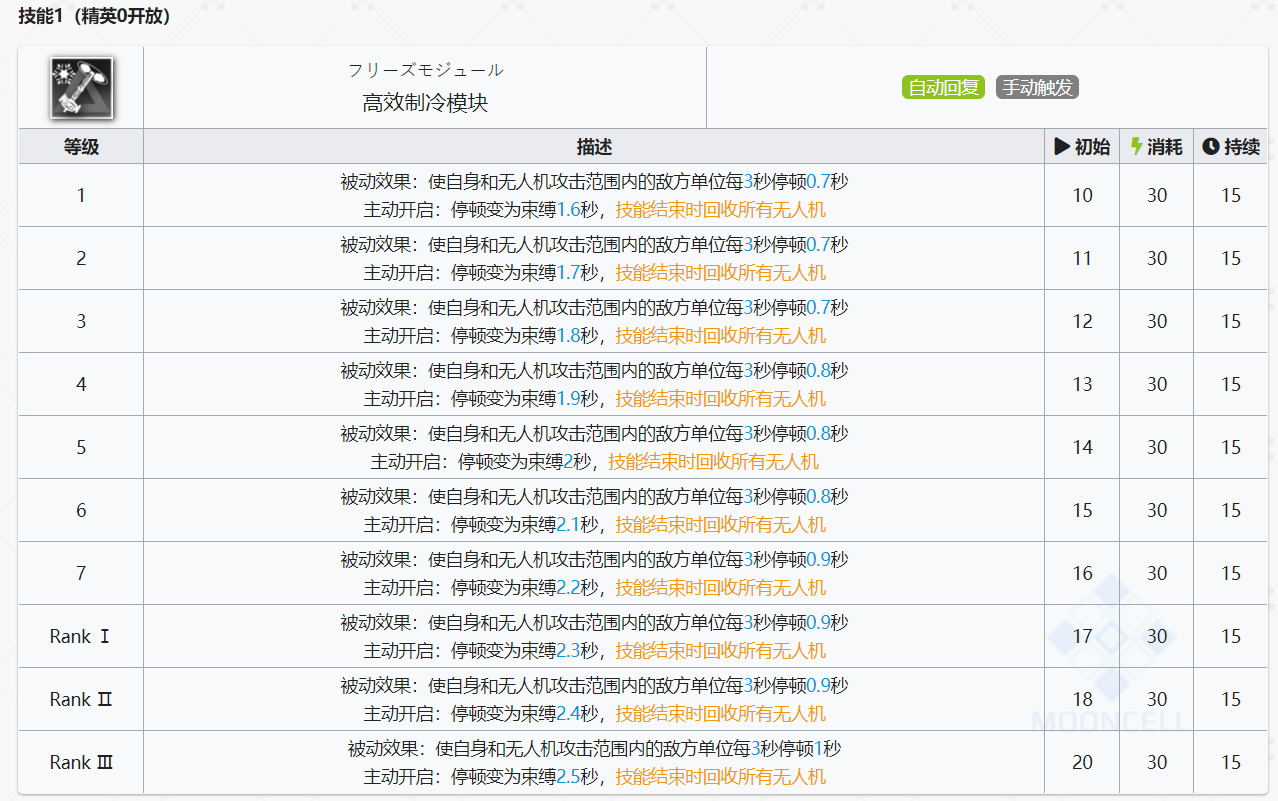Select the Rank Ⅱ row label

tap(81, 700)
